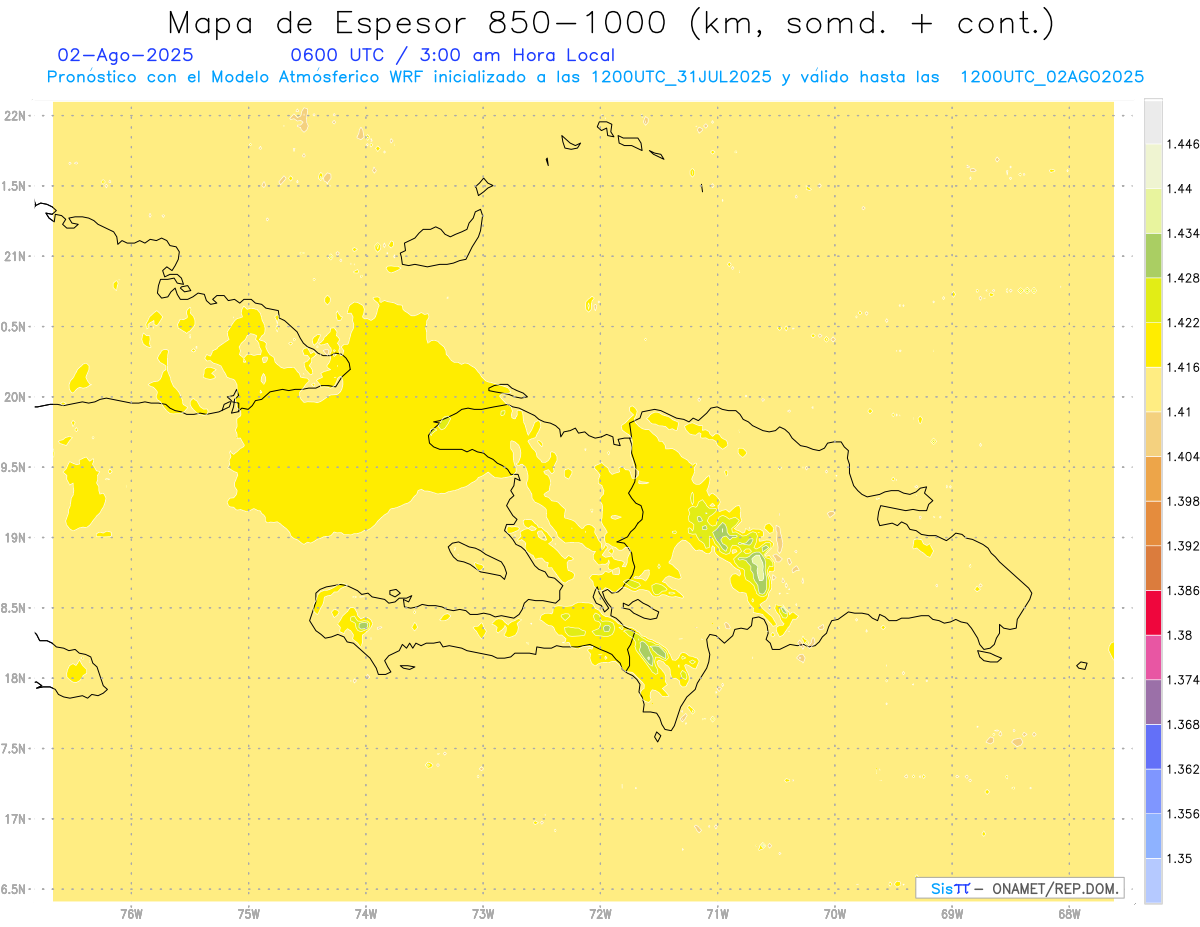
Task: Click legend value '1.41'
Action: [x=1179, y=412]
